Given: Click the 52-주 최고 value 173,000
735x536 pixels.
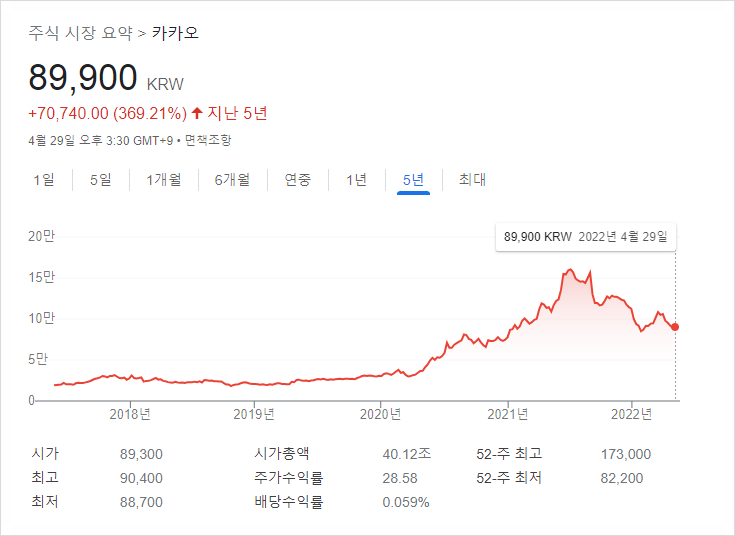Looking at the screenshot, I should pyautogui.click(x=626, y=454).
